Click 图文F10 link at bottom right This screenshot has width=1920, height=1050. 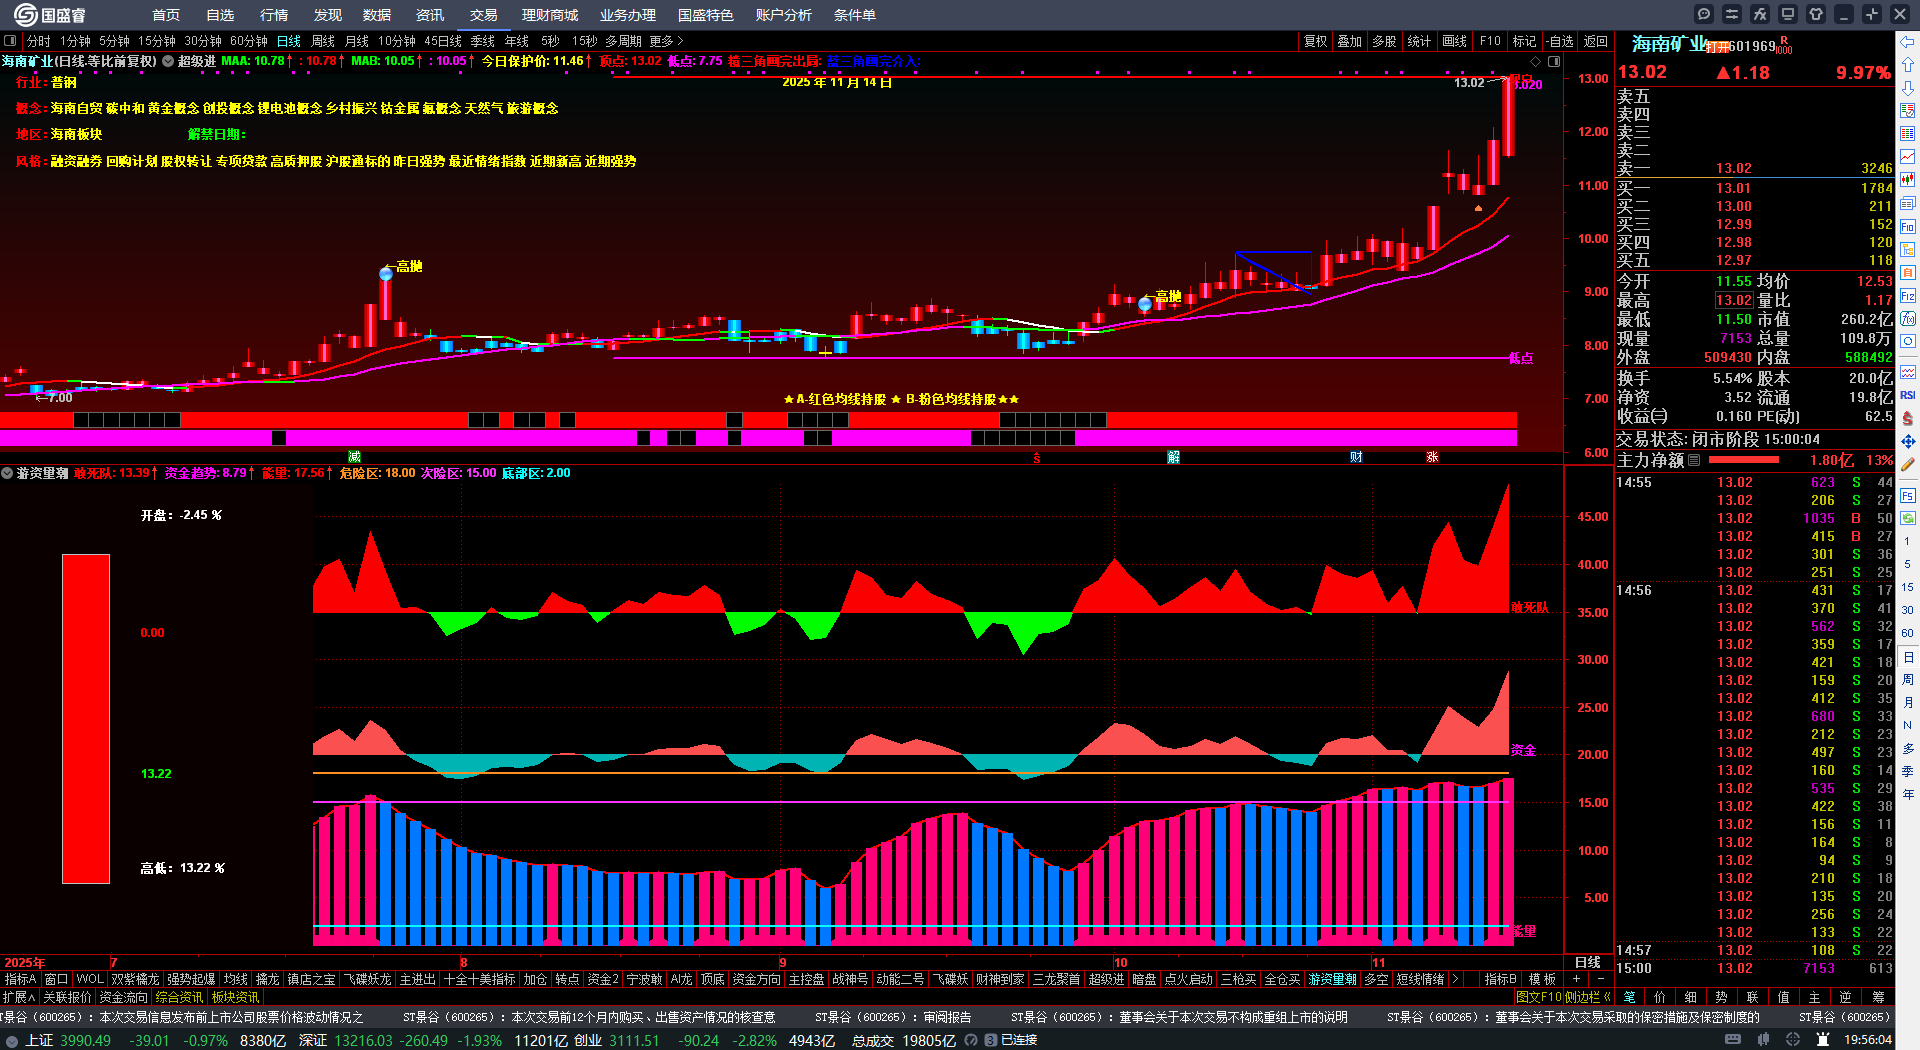(1539, 997)
